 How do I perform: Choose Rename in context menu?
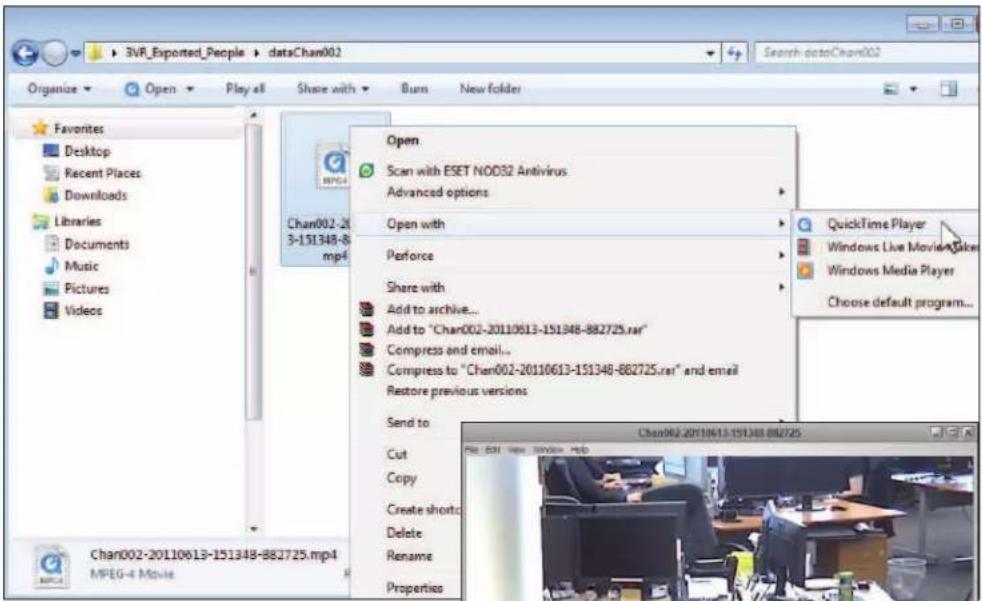coord(409,556)
